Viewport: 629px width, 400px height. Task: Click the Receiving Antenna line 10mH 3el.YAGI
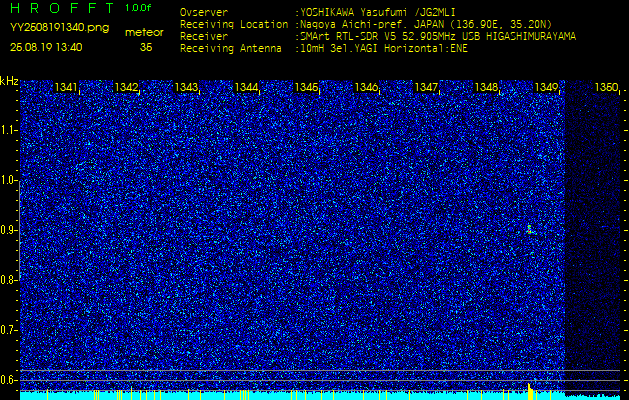pyautogui.click(x=324, y=49)
